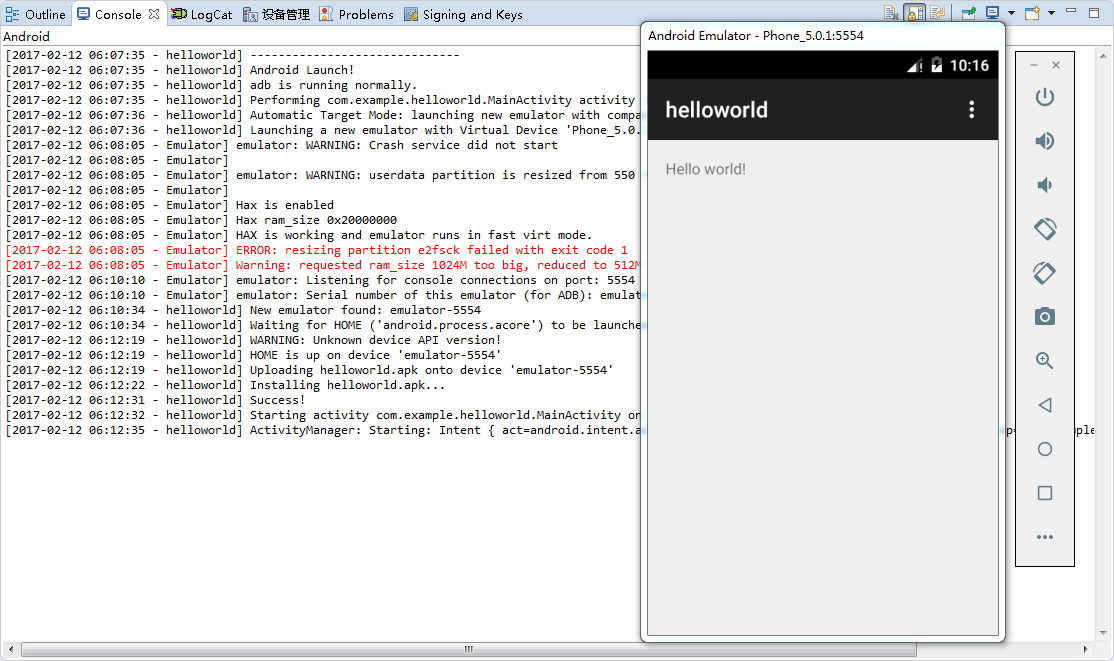The image size is (1114, 661).
Task: Switch to the Problems tab
Action: (357, 14)
